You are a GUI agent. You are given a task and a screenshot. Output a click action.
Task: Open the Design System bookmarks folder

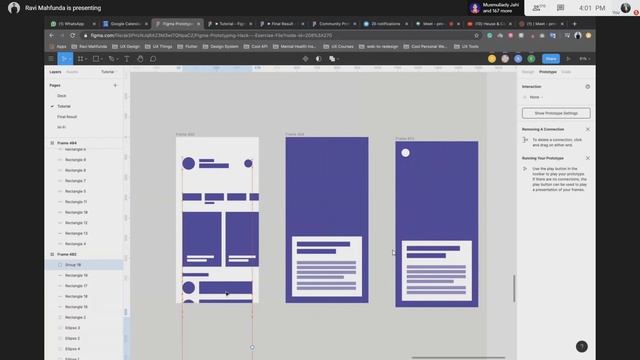click(220, 47)
